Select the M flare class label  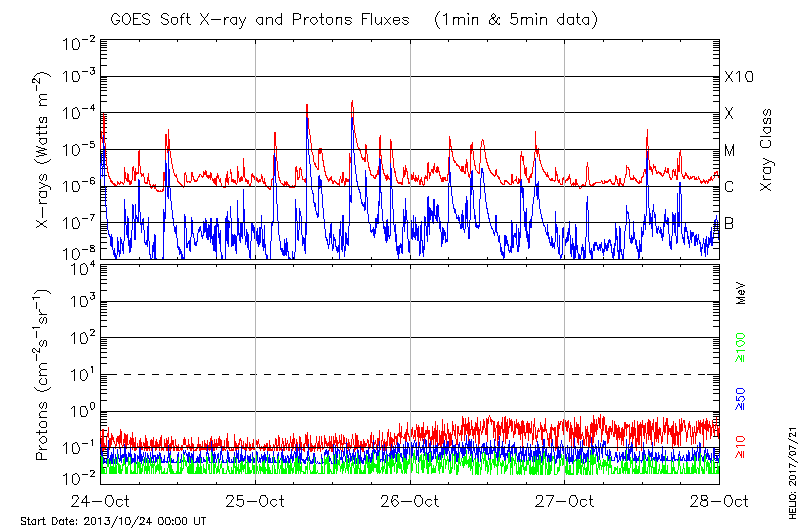click(x=730, y=151)
